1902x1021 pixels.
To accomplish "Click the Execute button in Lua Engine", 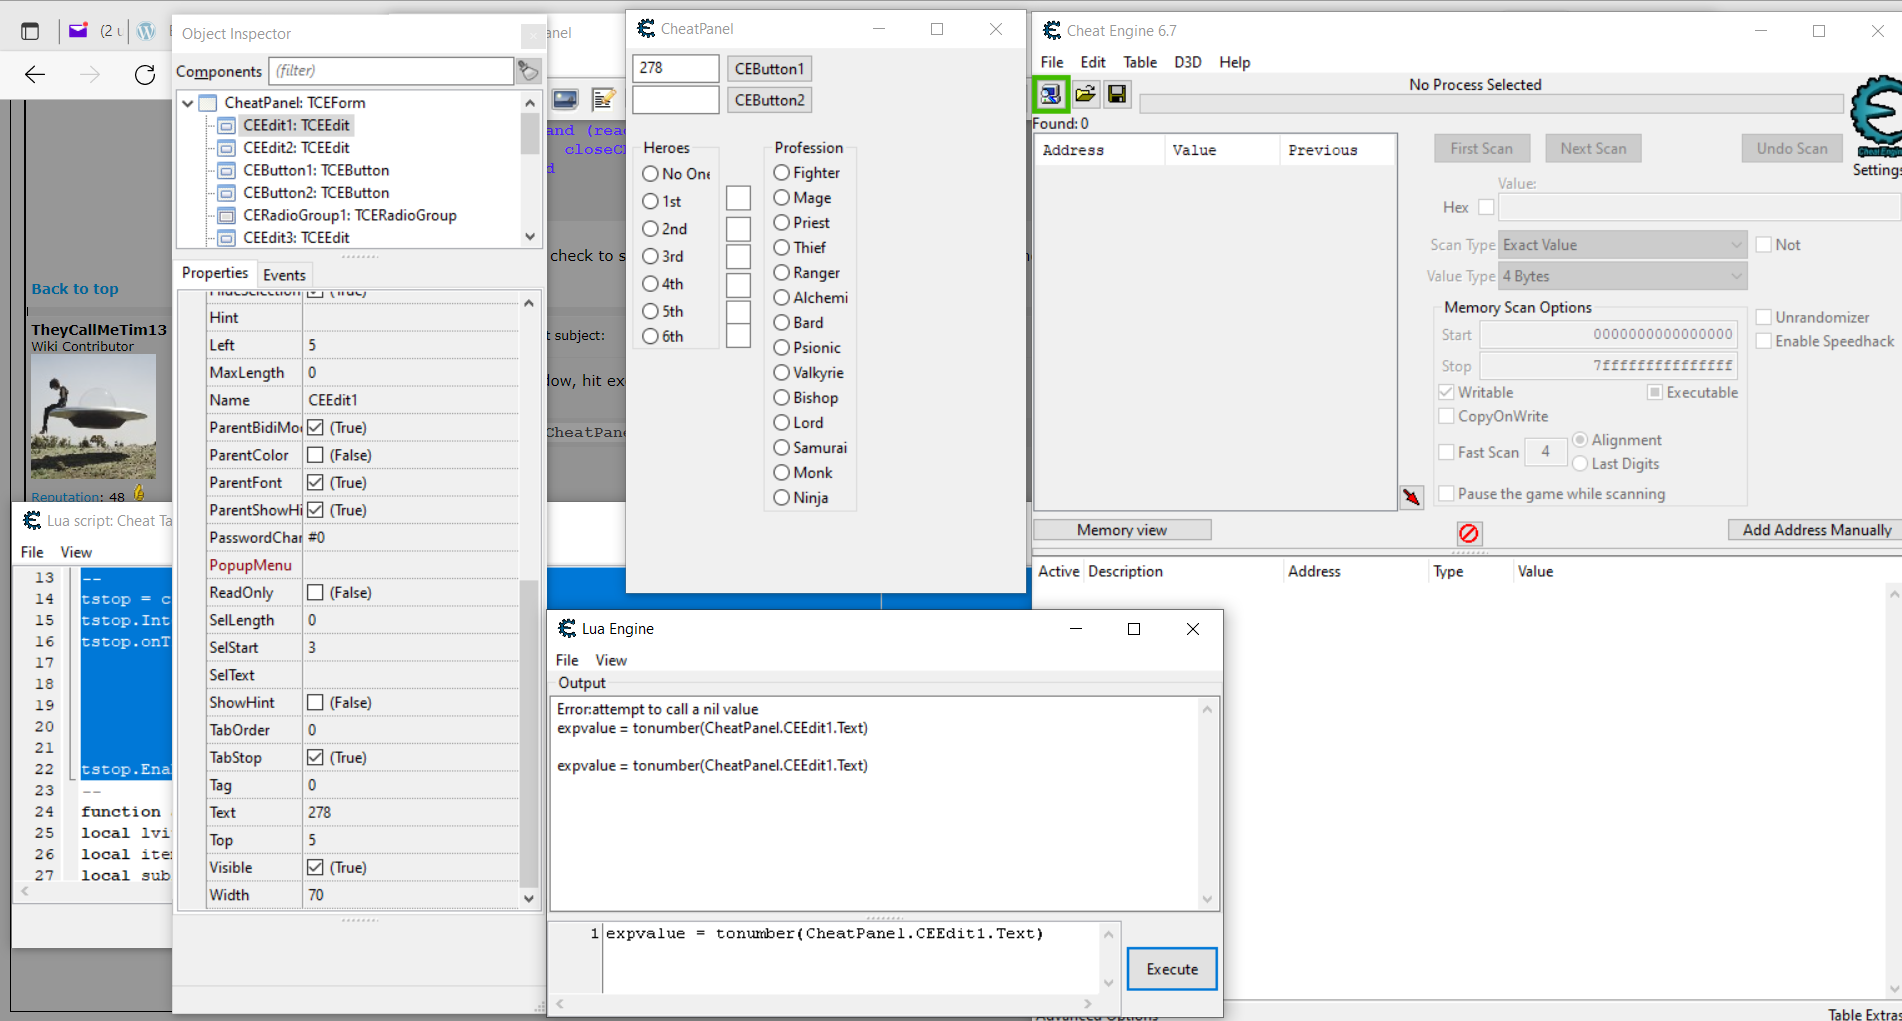I will pos(1171,969).
